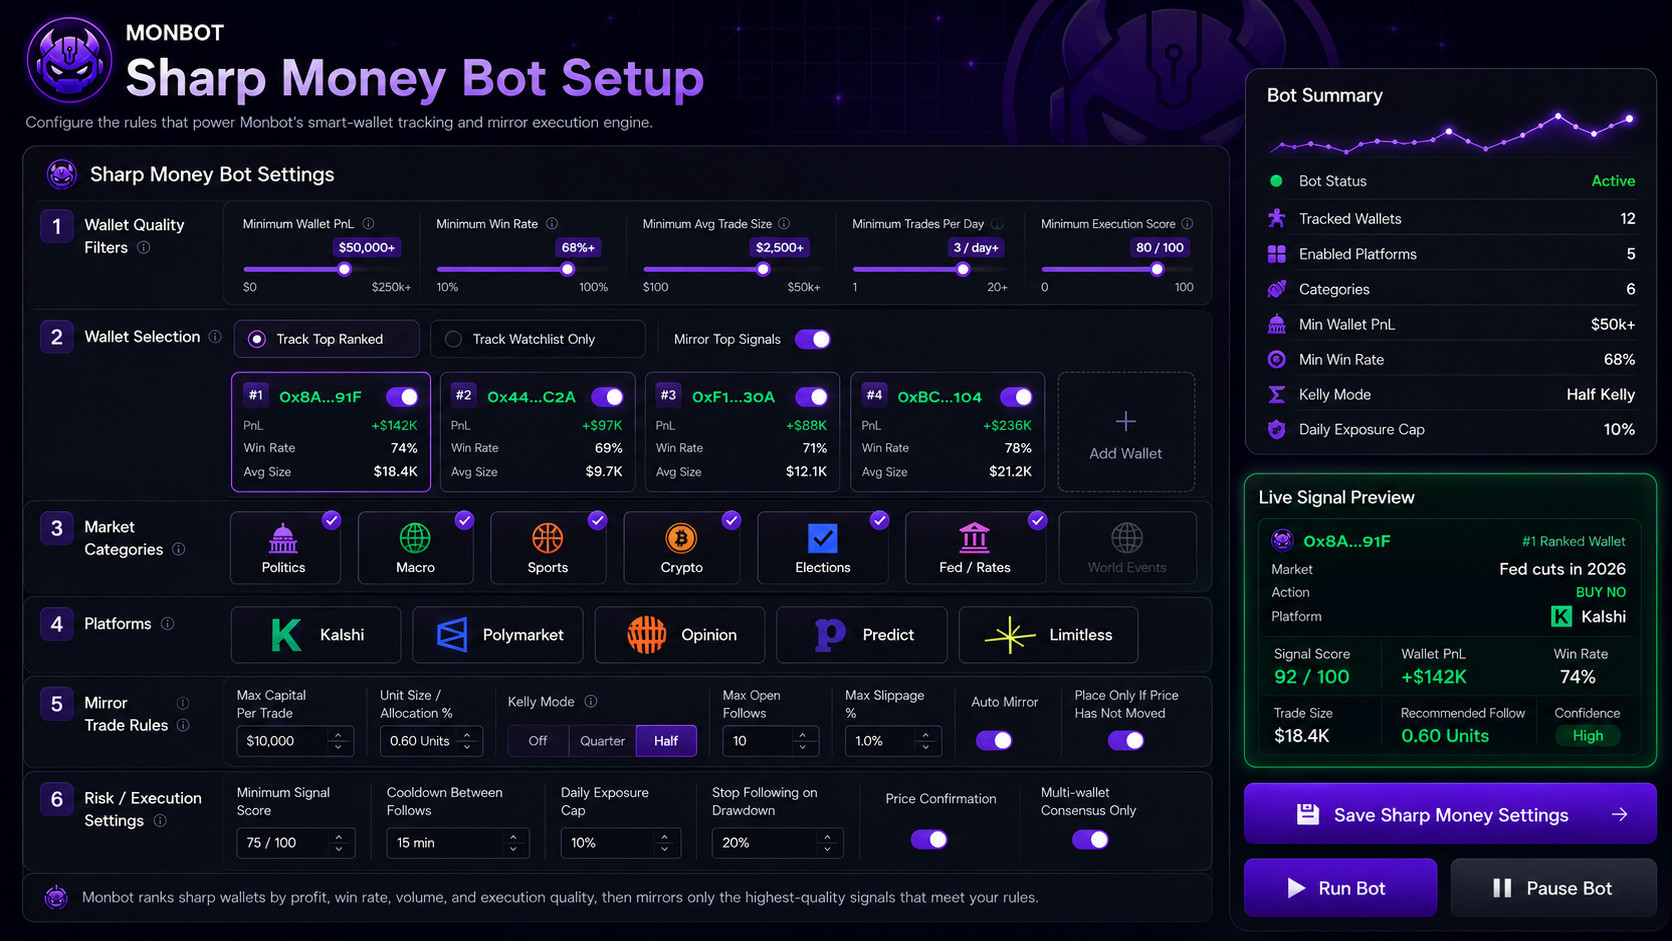Step the Max Capital Per Trade spinner
Image resolution: width=1672 pixels, height=941 pixels.
click(x=338, y=741)
